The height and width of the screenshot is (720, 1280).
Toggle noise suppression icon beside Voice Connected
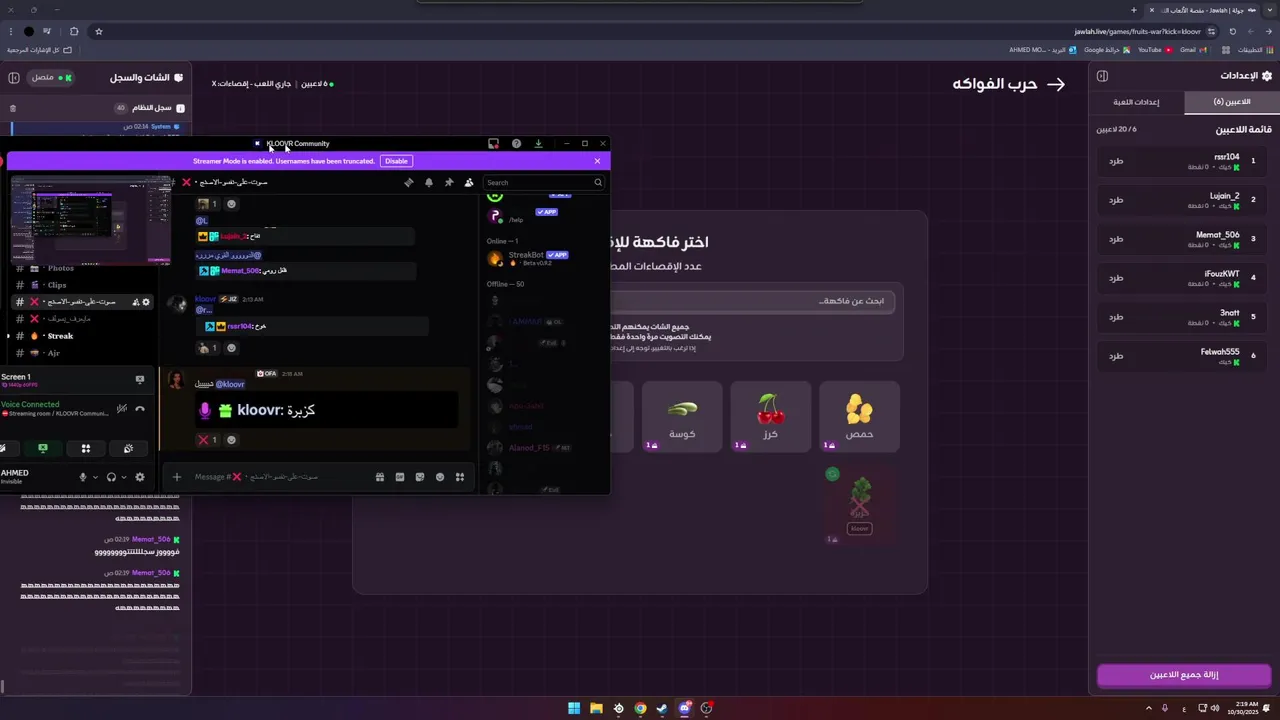121,408
